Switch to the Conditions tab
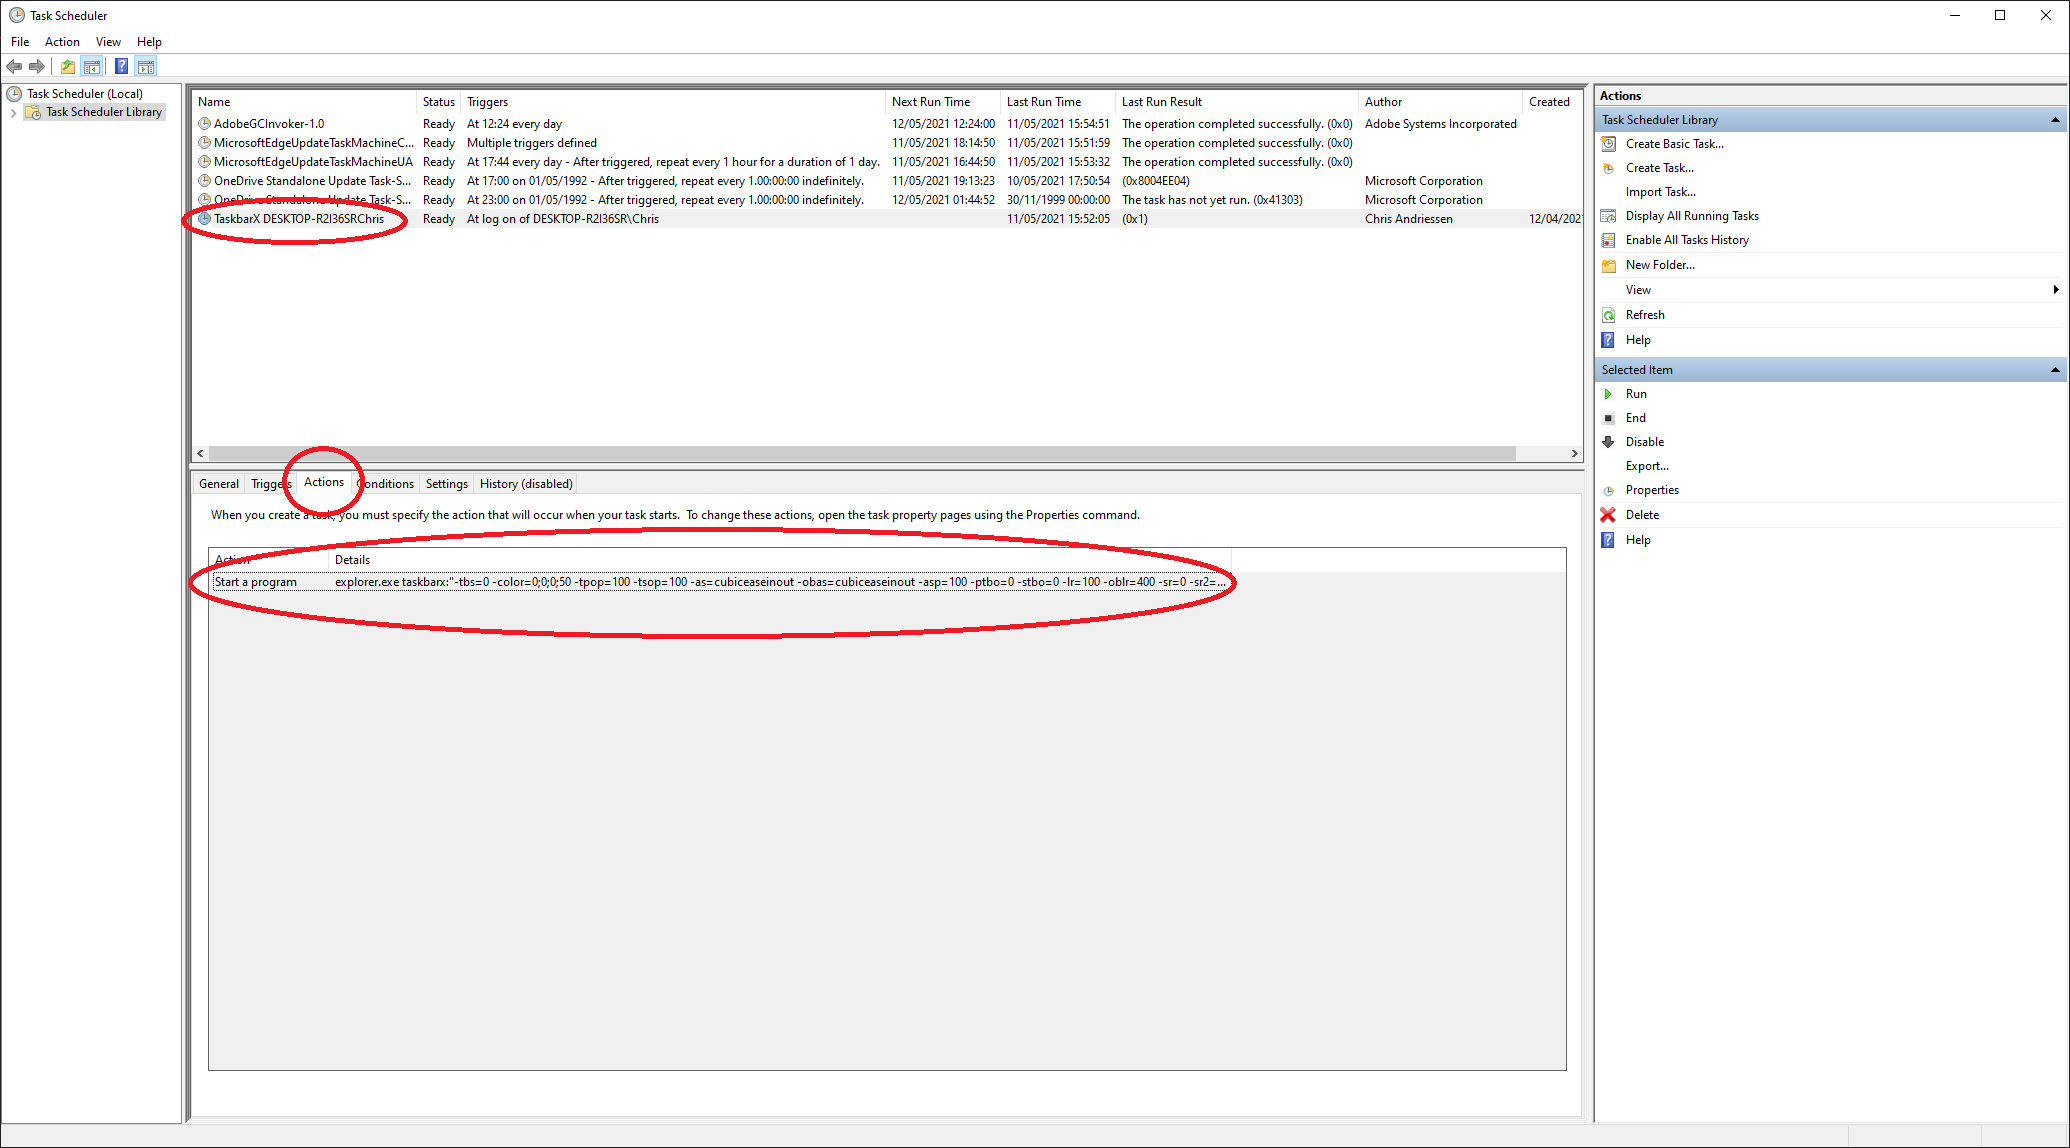This screenshot has height=1148, width=2070. click(385, 483)
